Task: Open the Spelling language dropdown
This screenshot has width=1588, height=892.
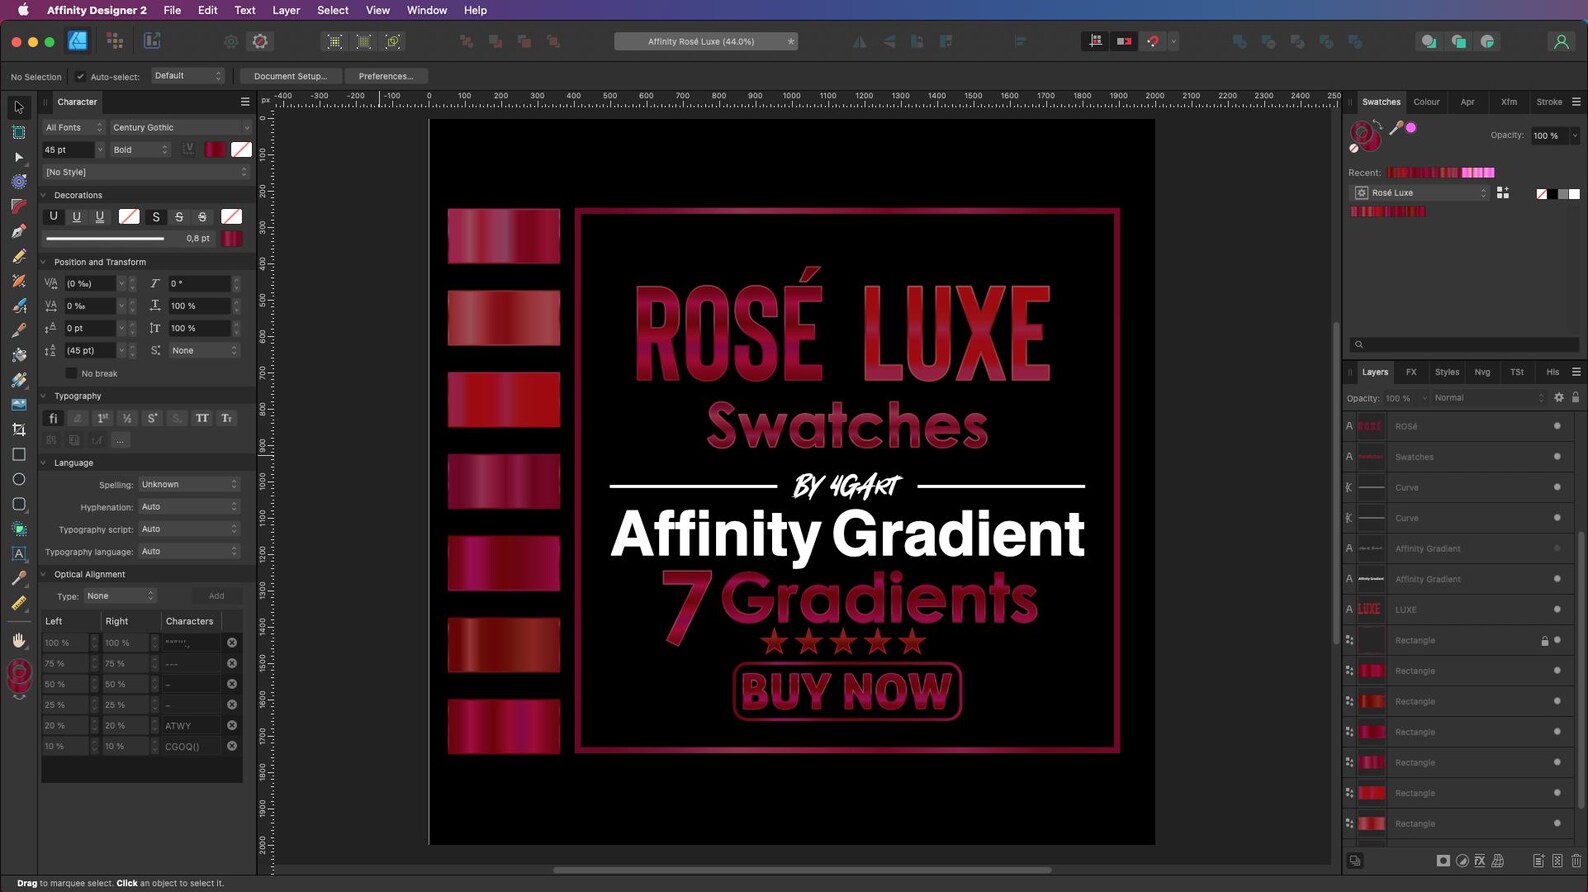Action: (x=189, y=485)
